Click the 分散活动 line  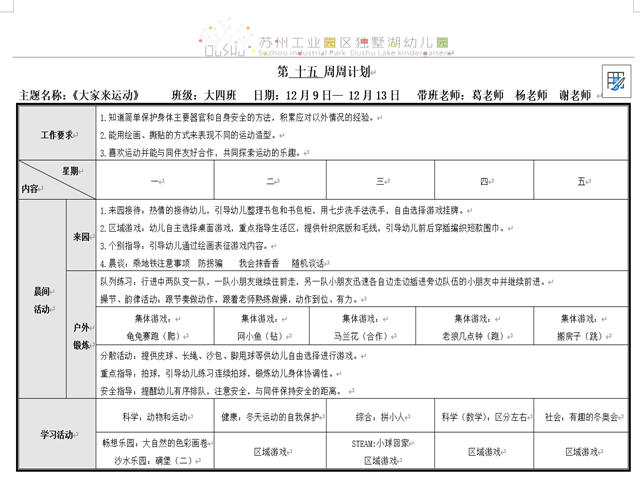point(229,356)
